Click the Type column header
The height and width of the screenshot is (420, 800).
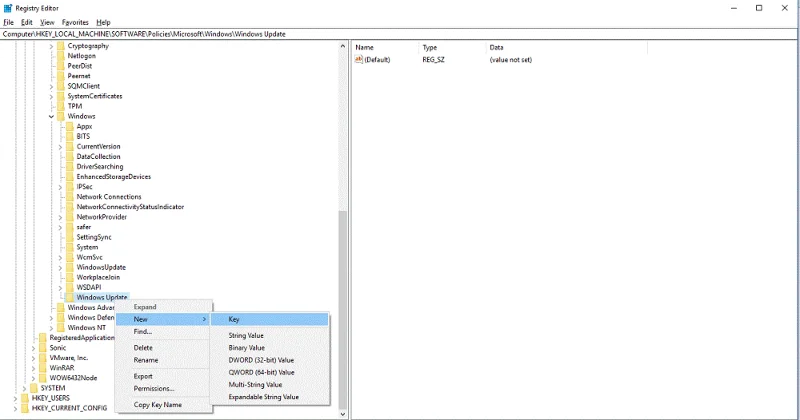452,47
